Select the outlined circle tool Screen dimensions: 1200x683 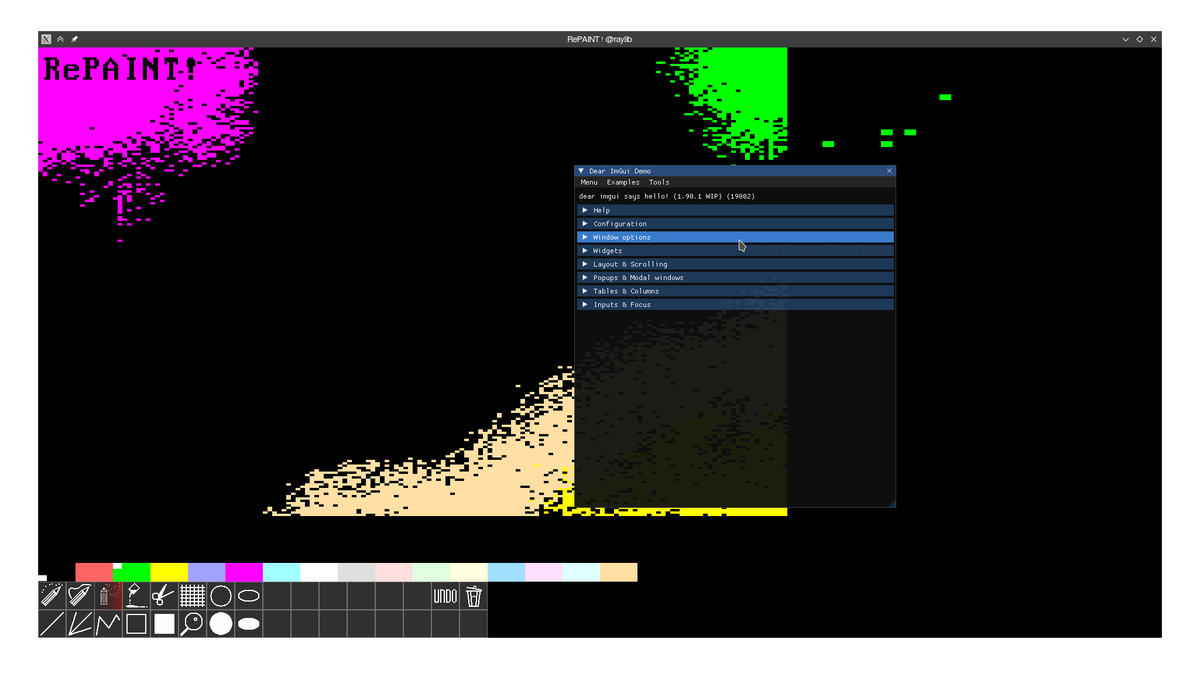coord(220,596)
